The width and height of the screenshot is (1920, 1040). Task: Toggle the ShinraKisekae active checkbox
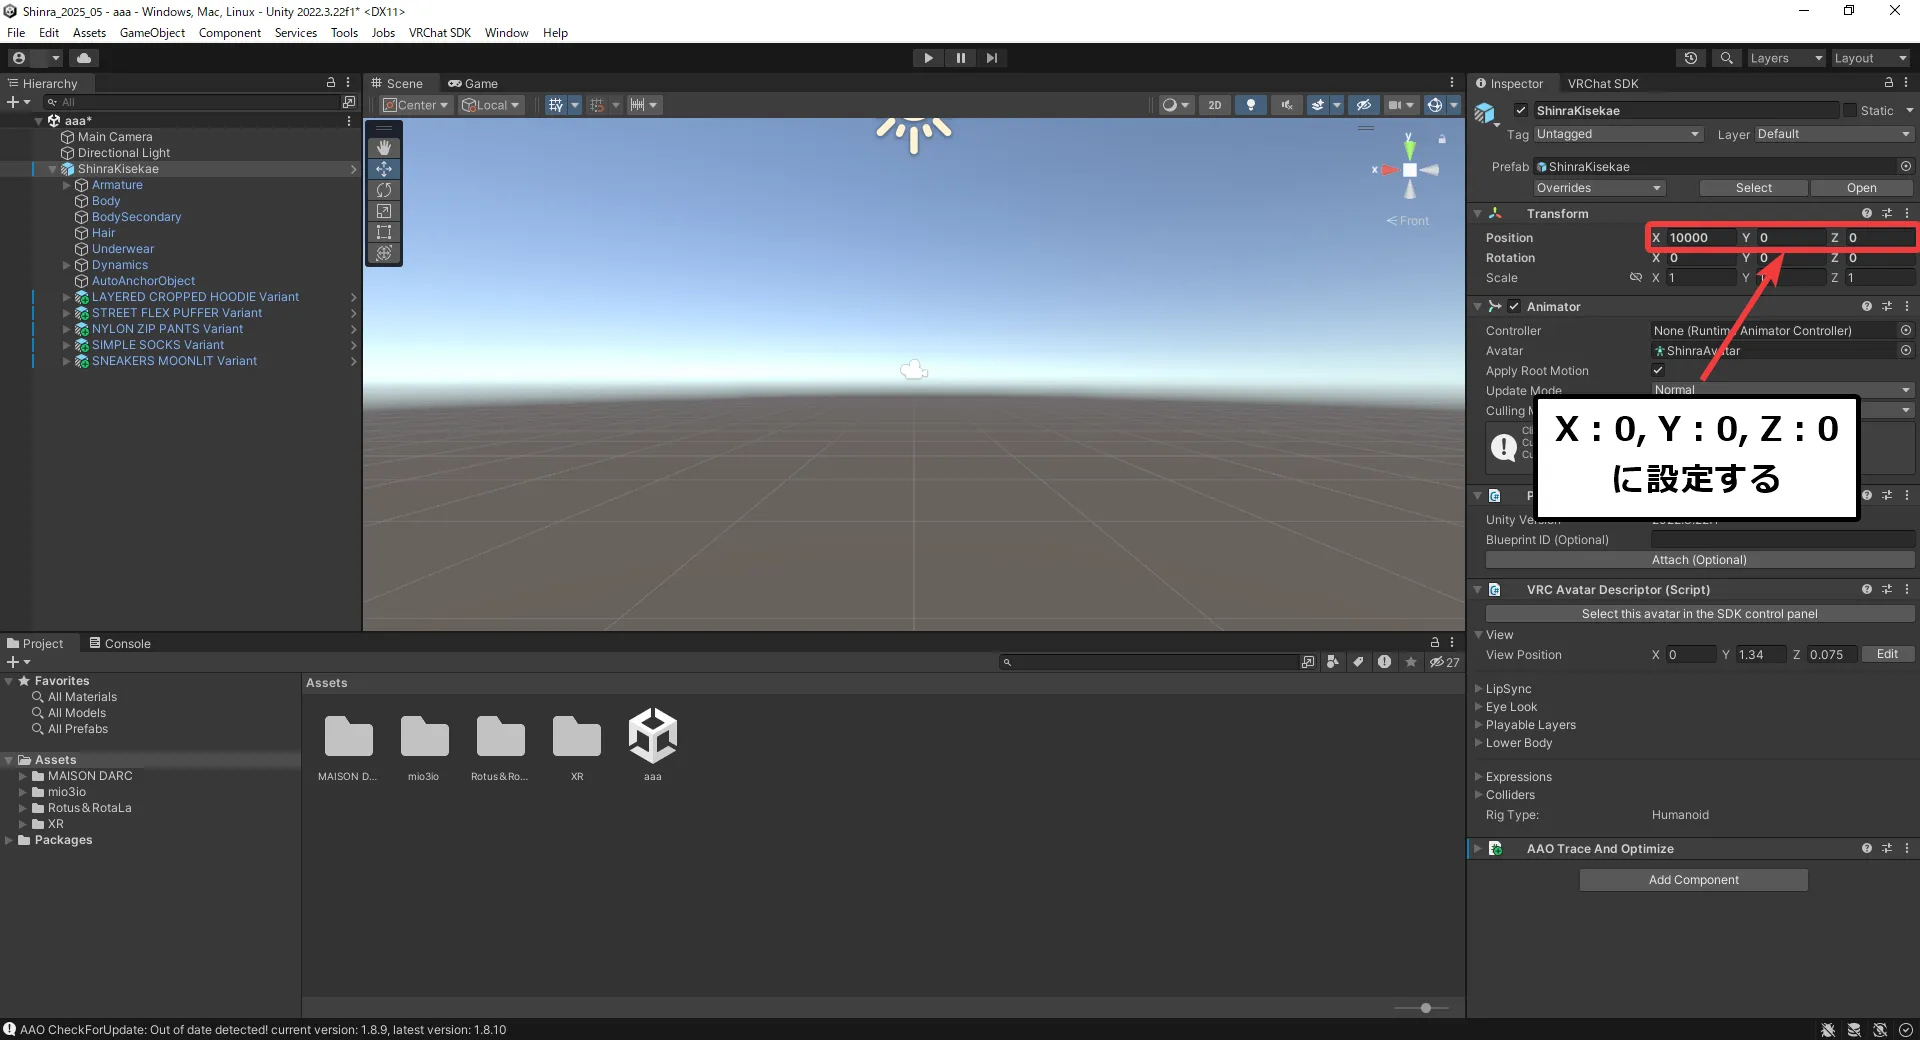tap(1521, 111)
